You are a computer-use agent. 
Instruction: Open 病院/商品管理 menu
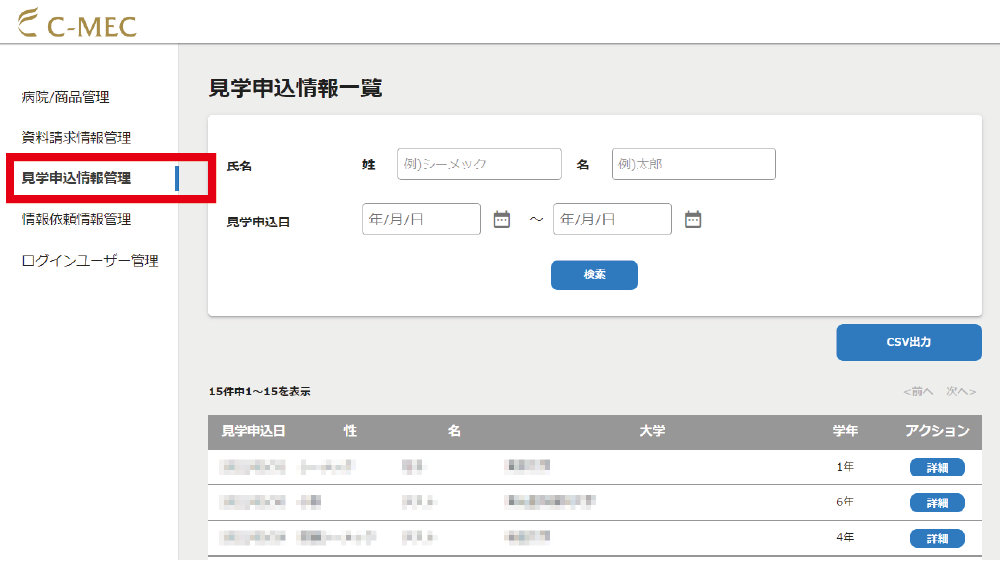66,97
